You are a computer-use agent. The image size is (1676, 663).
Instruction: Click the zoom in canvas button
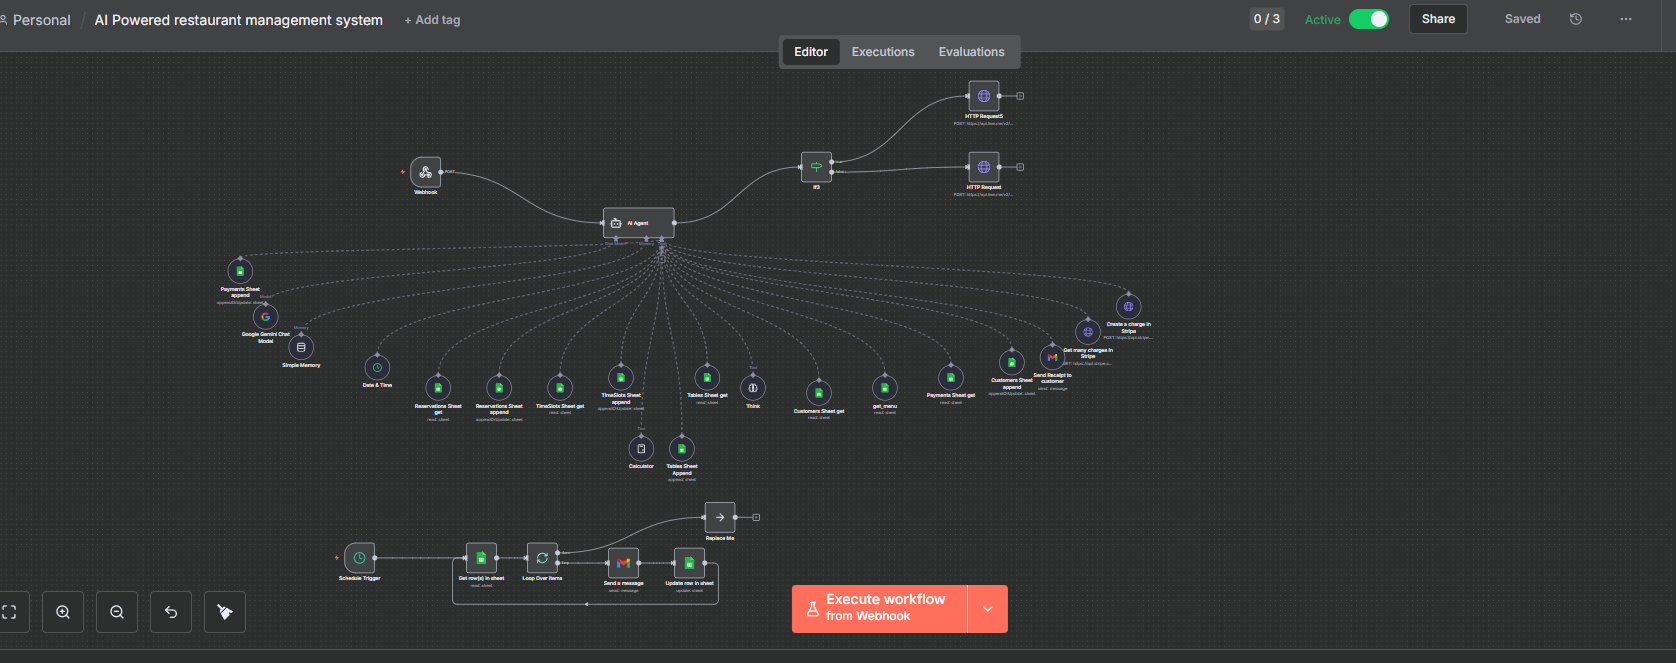click(x=63, y=612)
